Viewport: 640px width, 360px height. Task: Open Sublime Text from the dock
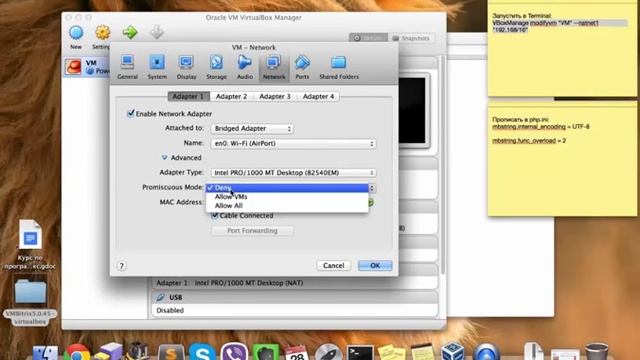[171, 352]
